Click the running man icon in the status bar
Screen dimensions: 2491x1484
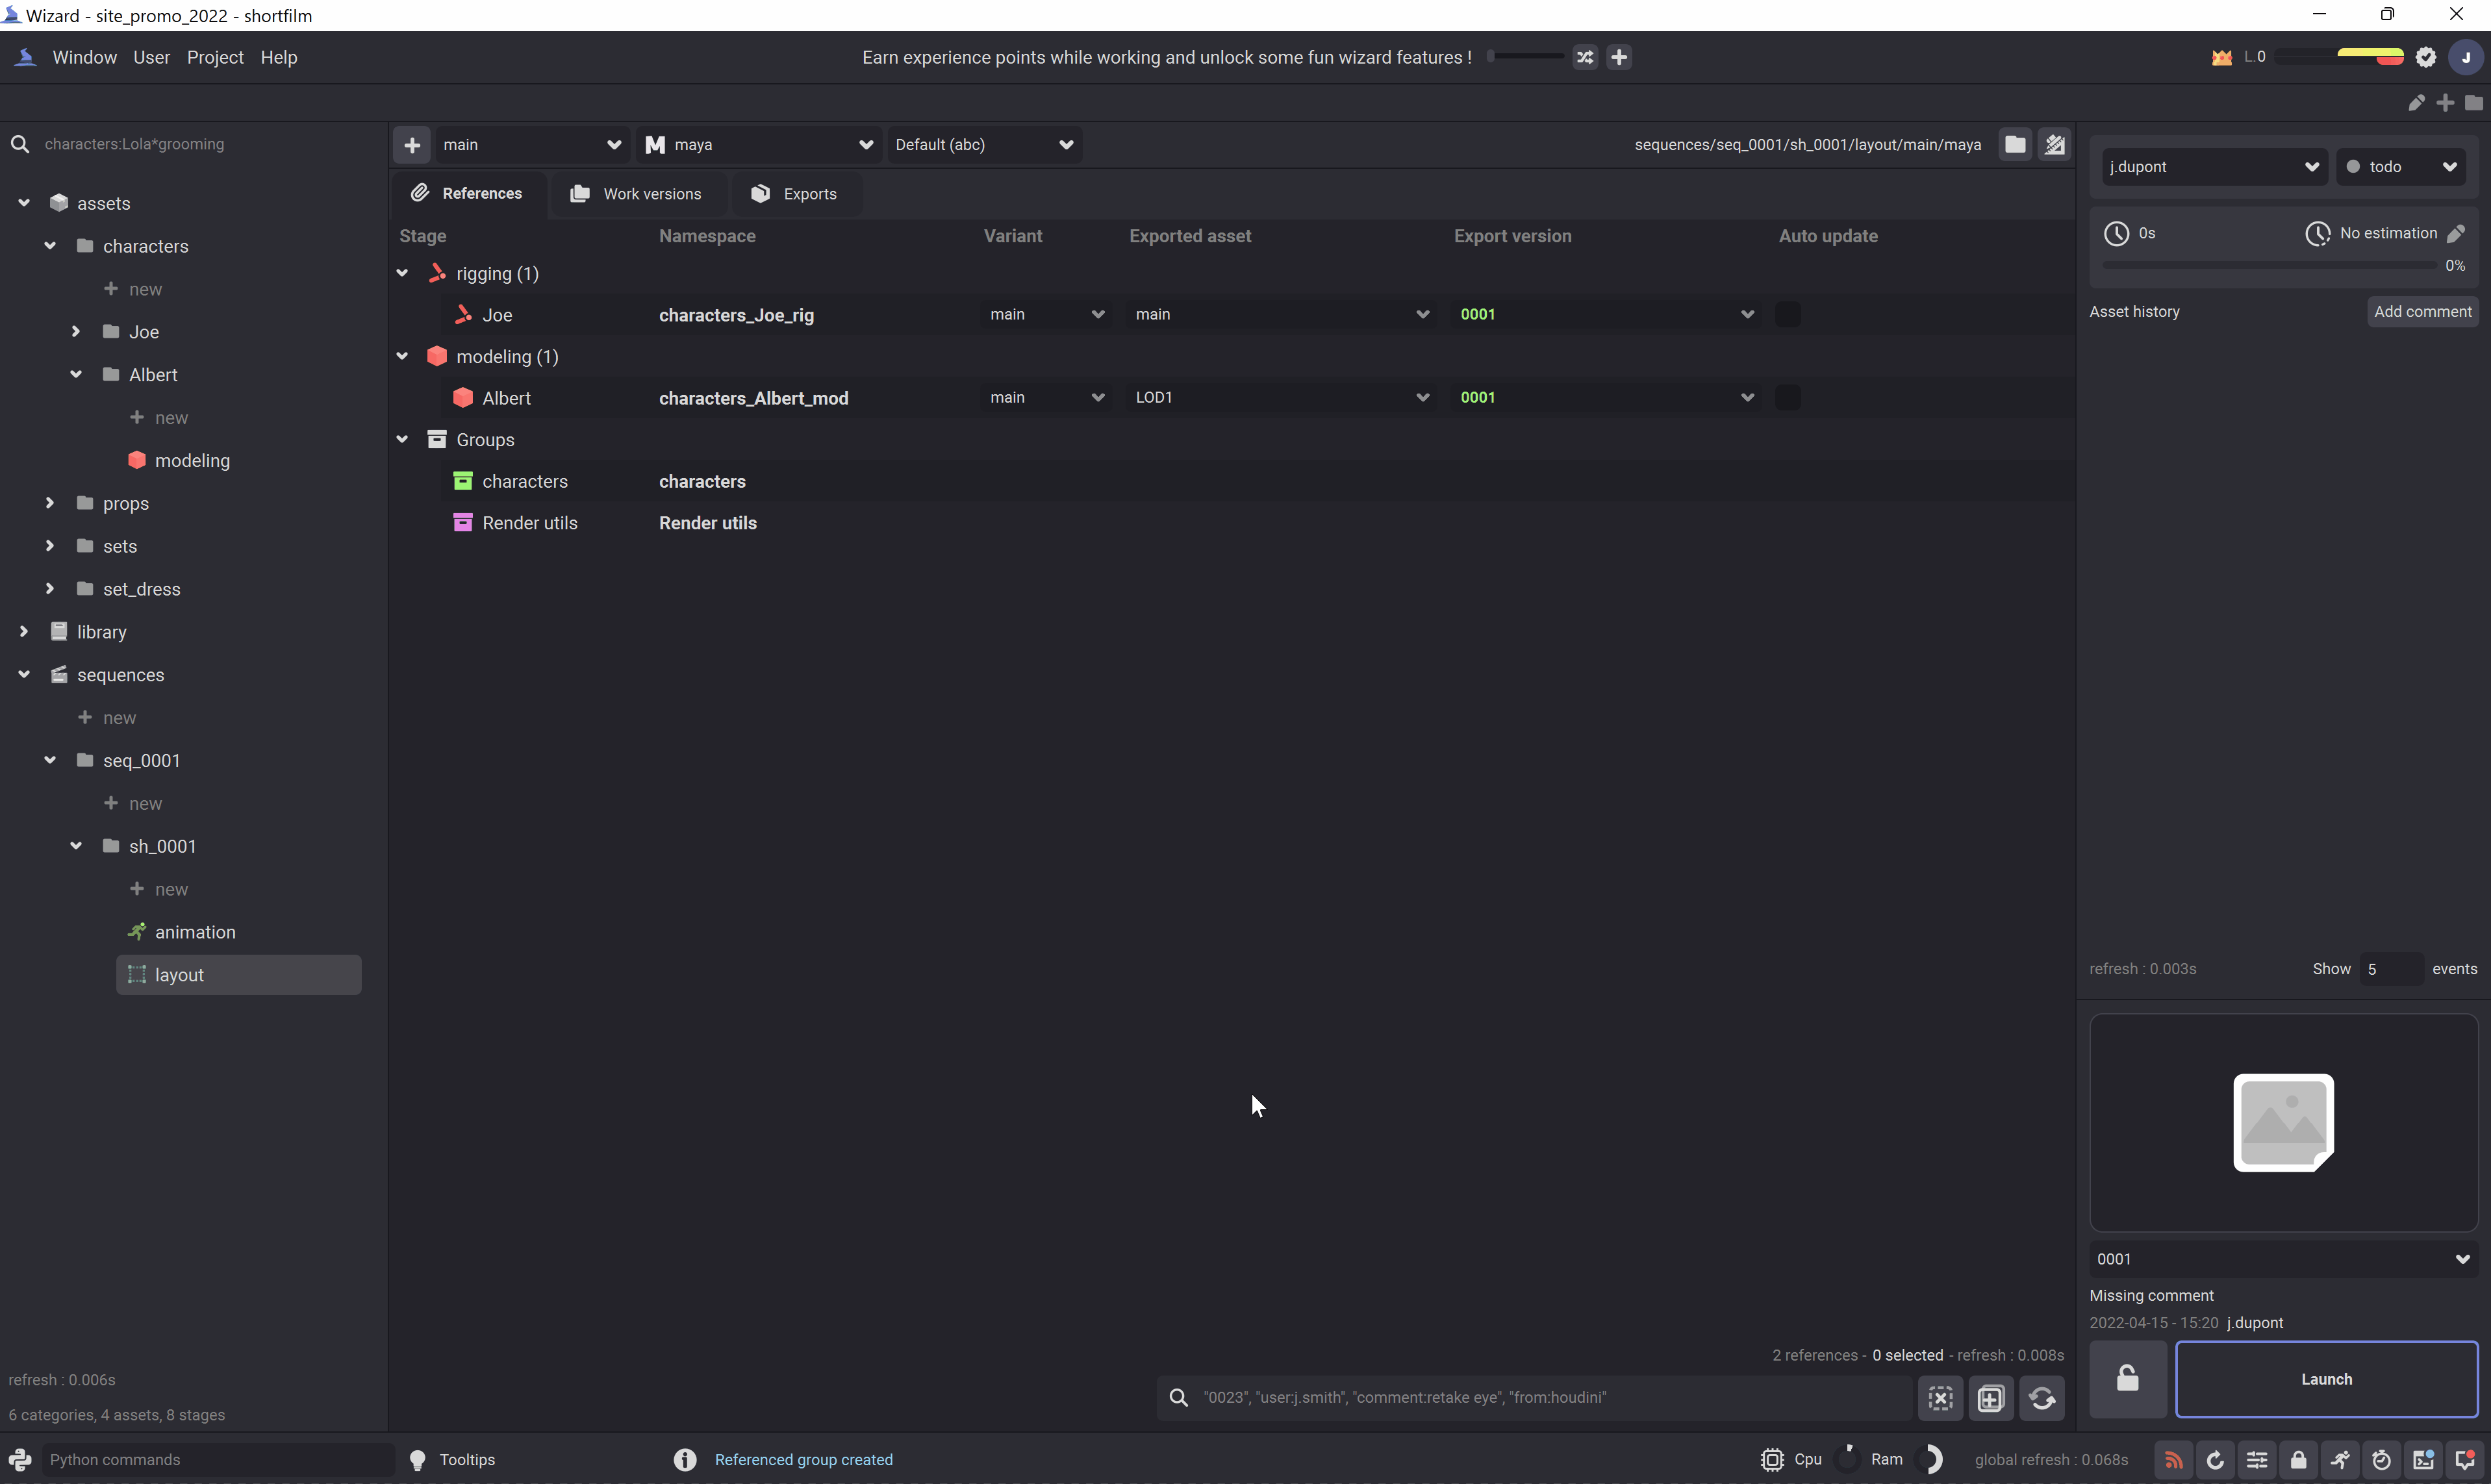(x=2340, y=1460)
